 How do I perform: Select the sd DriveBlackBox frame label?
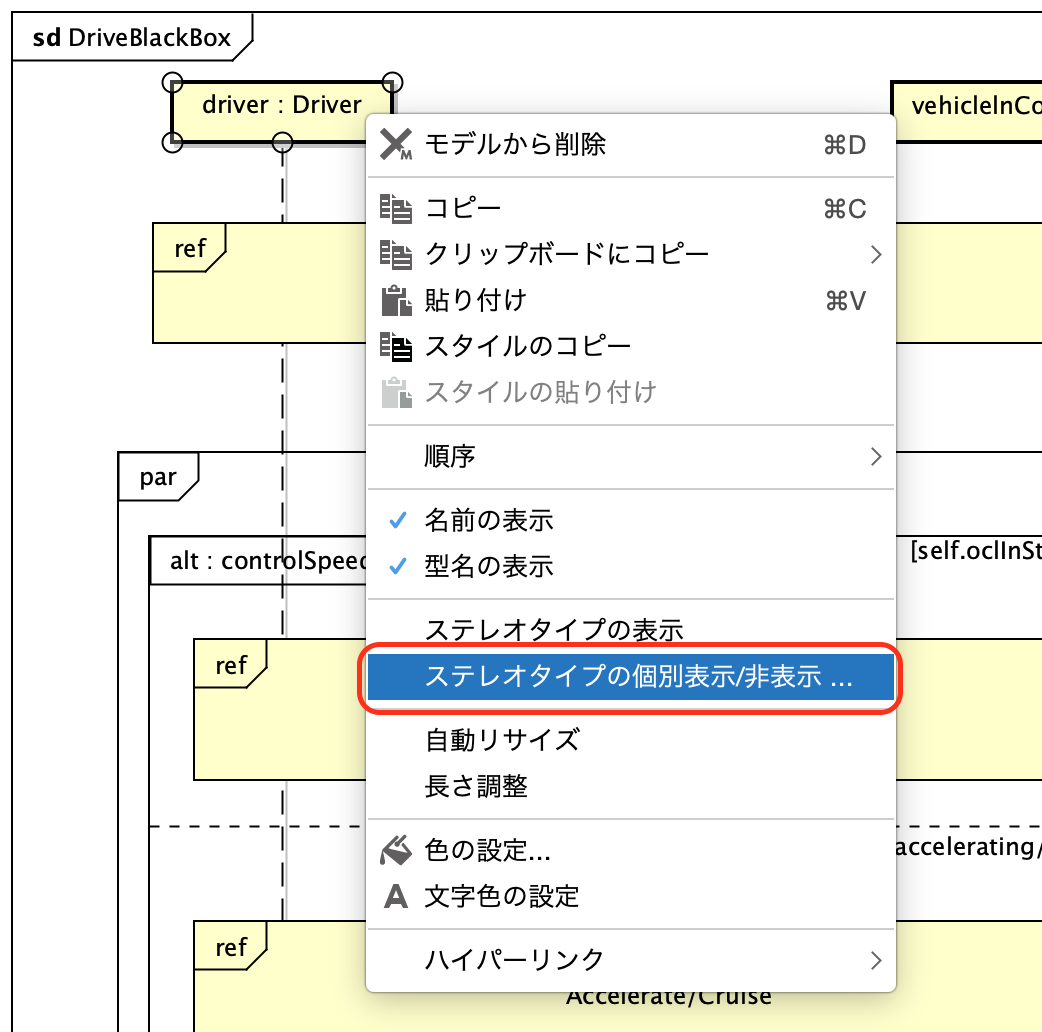132,39
